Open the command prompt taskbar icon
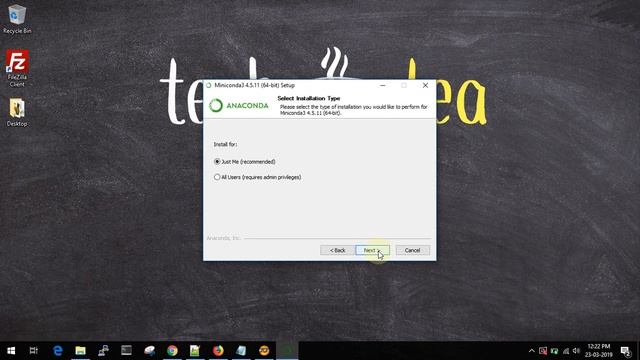 126,351
